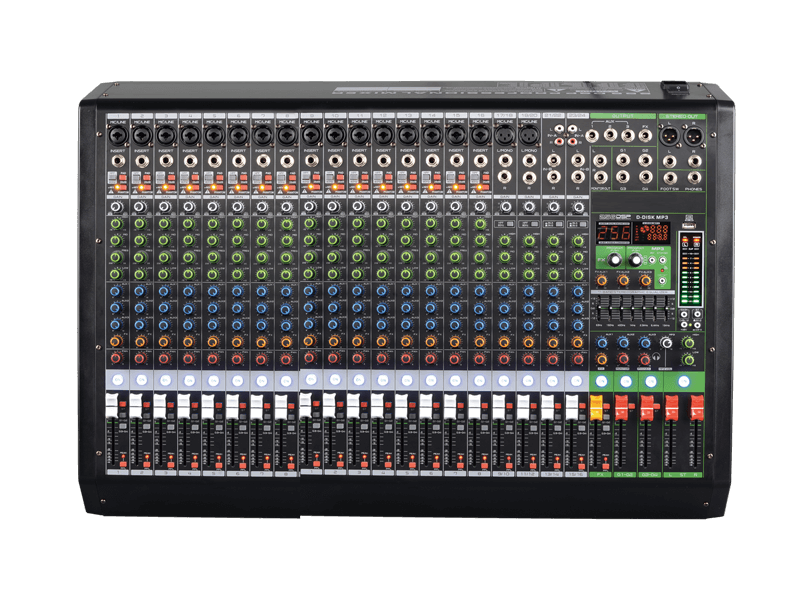Toggle the channel 1 ON button
800x600 pixels.
click(x=118, y=380)
